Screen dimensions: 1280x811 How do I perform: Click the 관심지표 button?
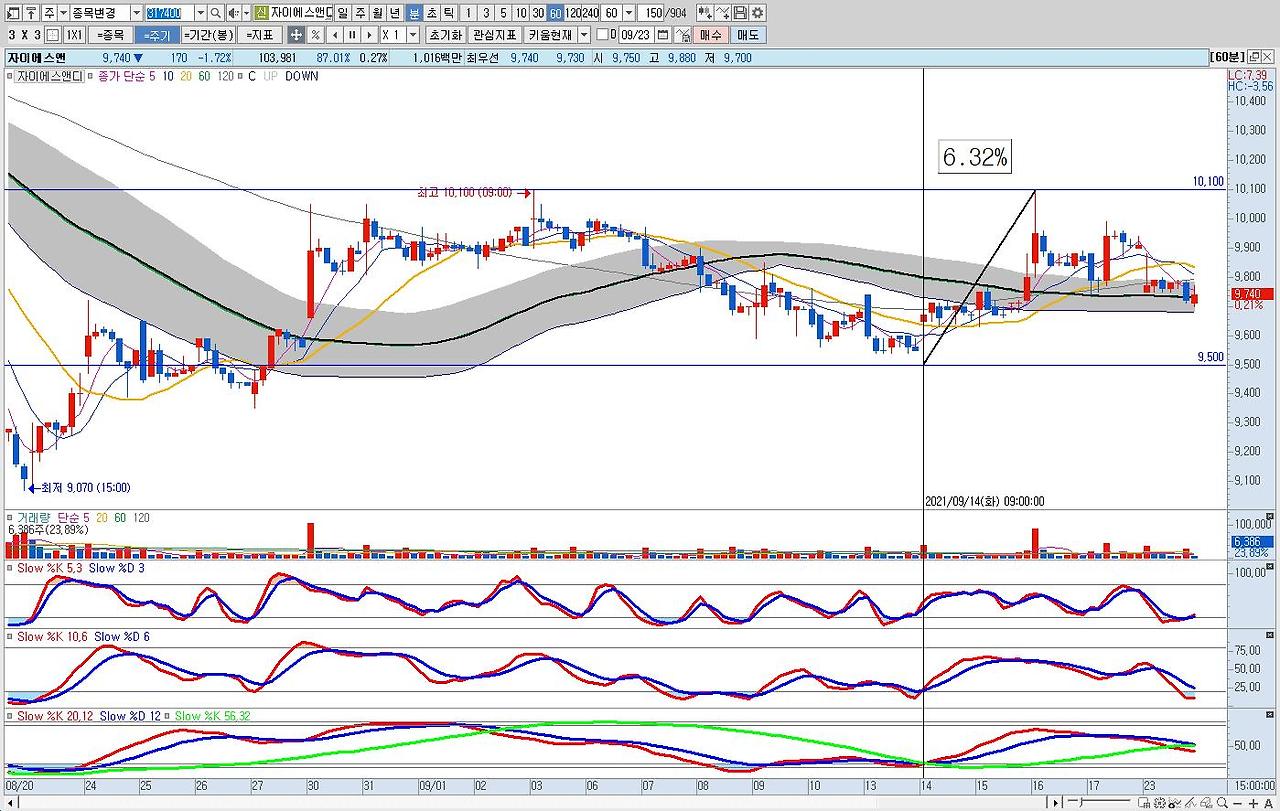coord(494,35)
